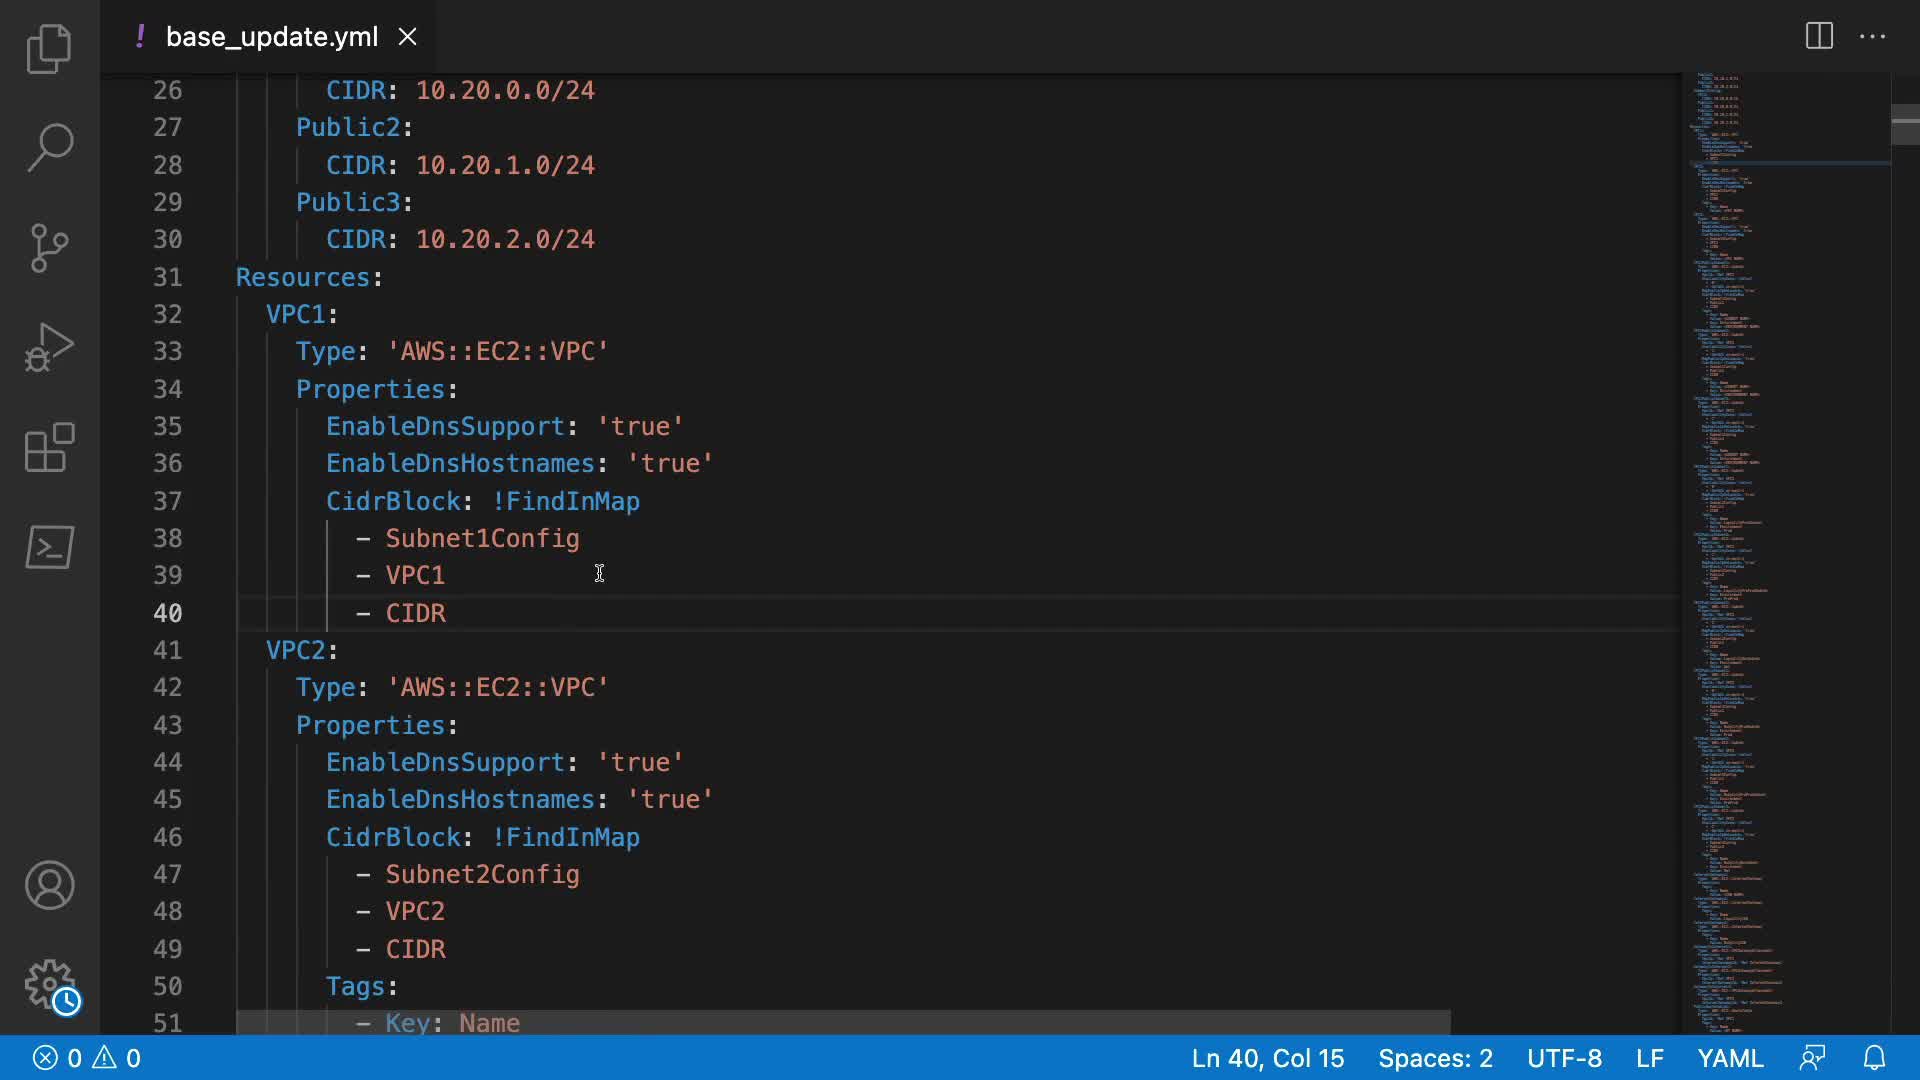Viewport: 1920px width, 1080px height.
Task: Open the notifications bell icon
Action: pyautogui.click(x=1874, y=1058)
